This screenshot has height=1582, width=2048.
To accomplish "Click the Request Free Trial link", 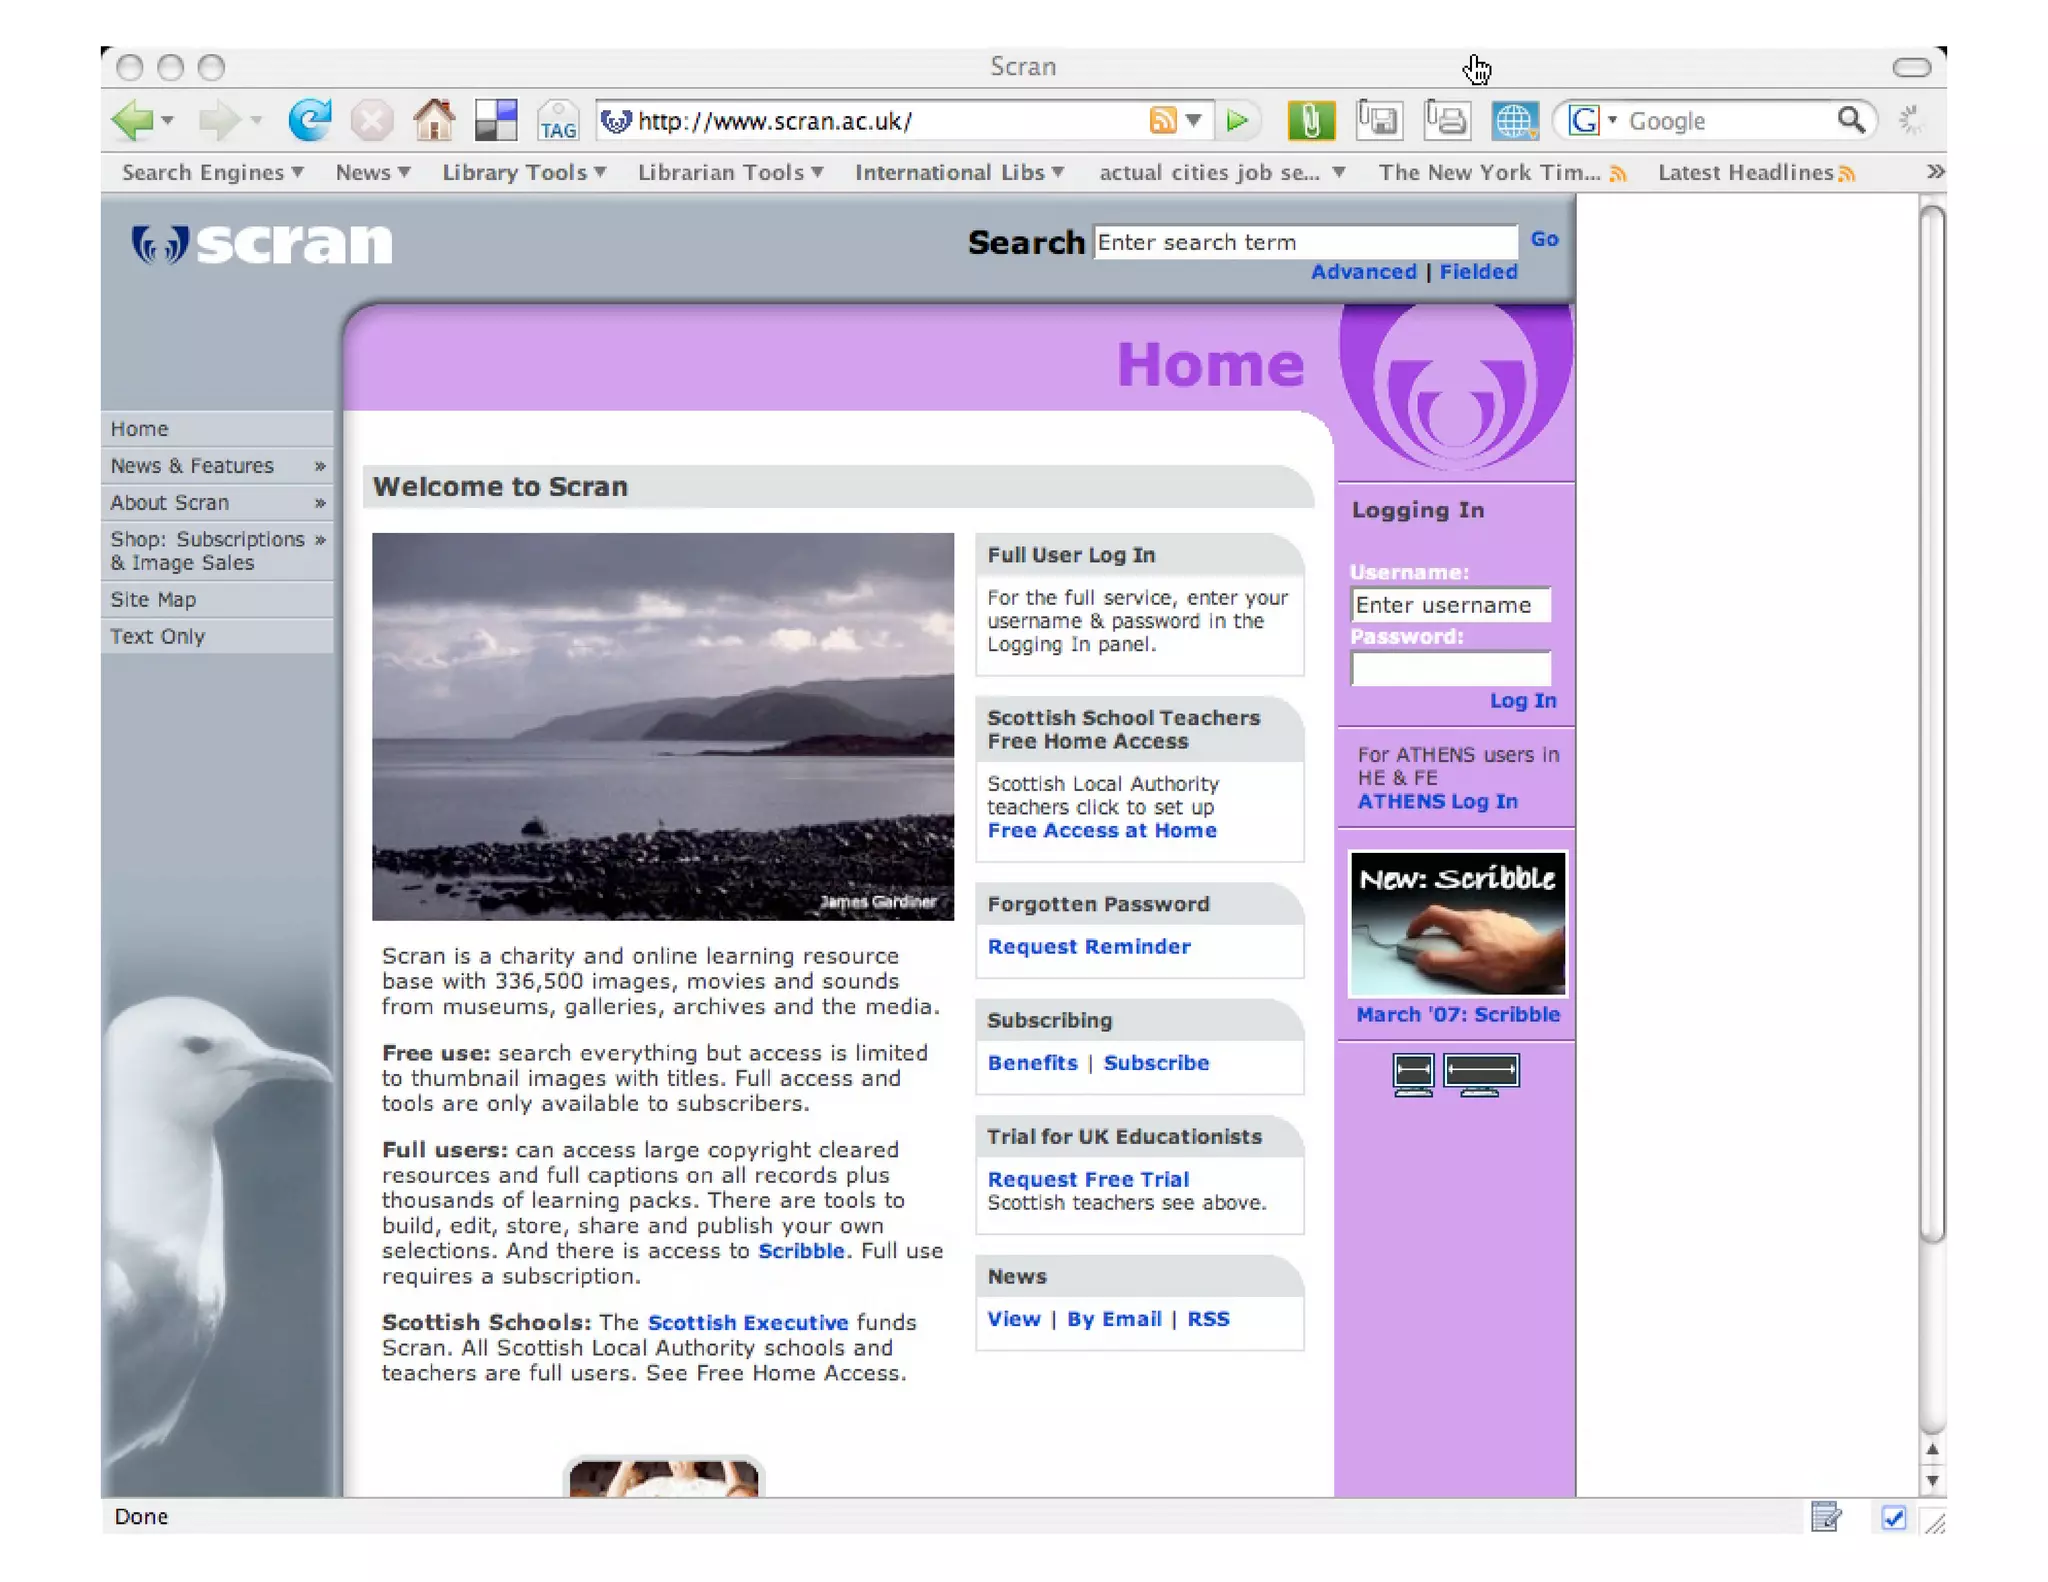I will point(1088,1179).
